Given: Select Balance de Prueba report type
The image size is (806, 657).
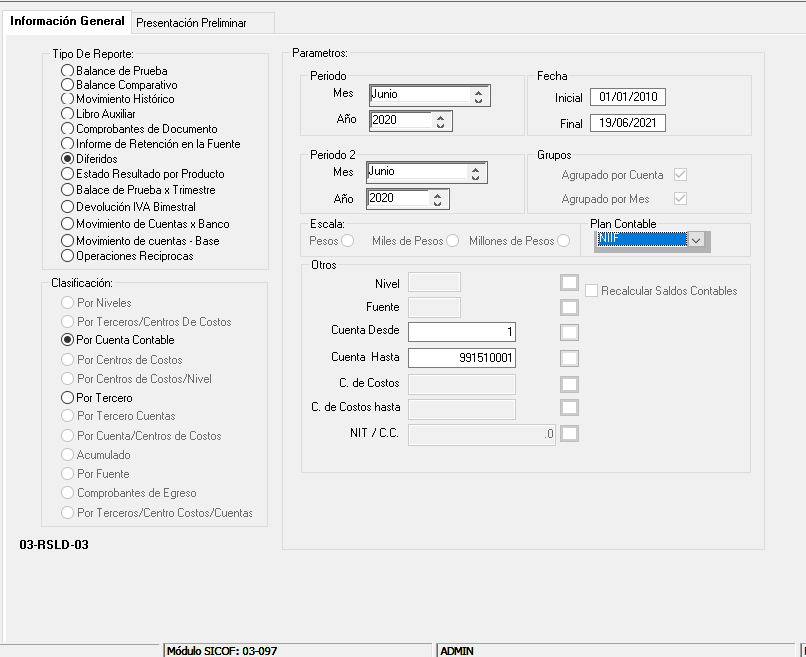Looking at the screenshot, I should [67, 71].
